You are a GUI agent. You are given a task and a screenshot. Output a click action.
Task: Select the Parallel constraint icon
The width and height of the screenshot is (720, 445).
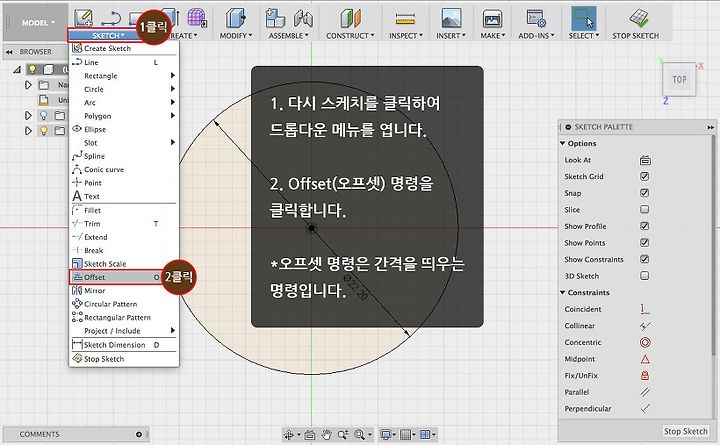tap(645, 392)
